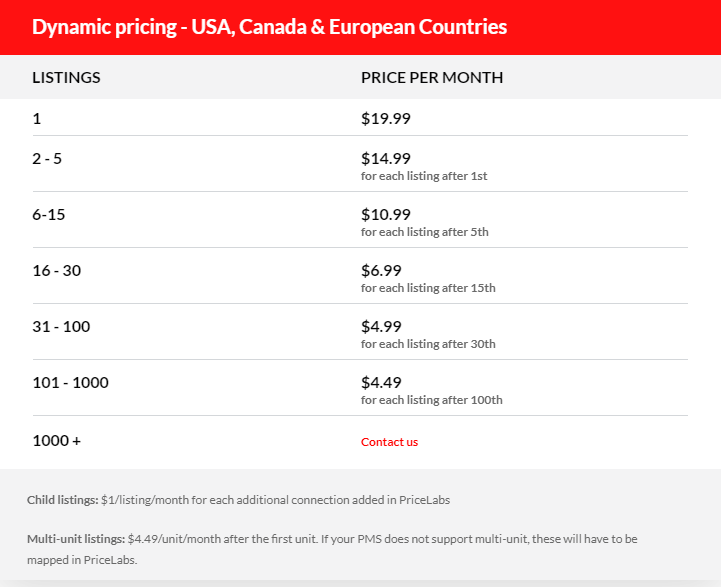This screenshot has height=587, width=721.
Task: Select the 1000 + listings row label
Action: pos(57,441)
